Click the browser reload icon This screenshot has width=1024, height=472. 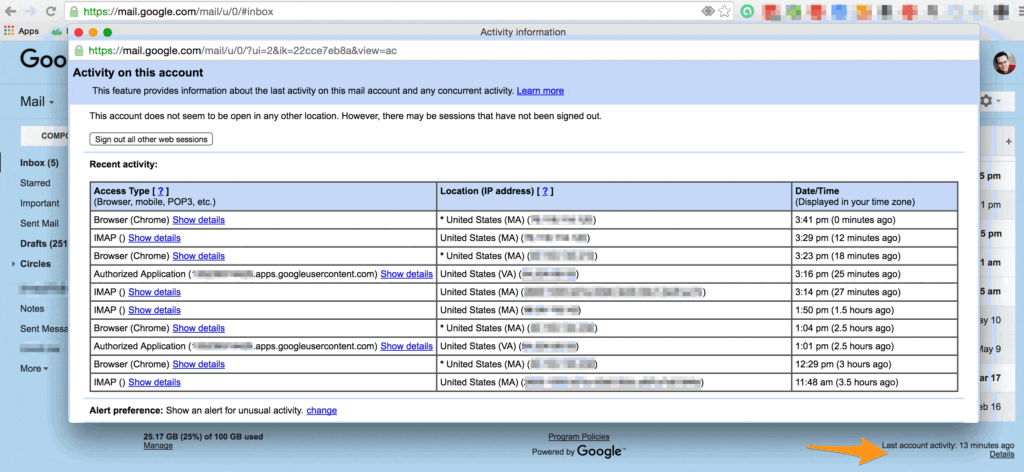click(50, 11)
